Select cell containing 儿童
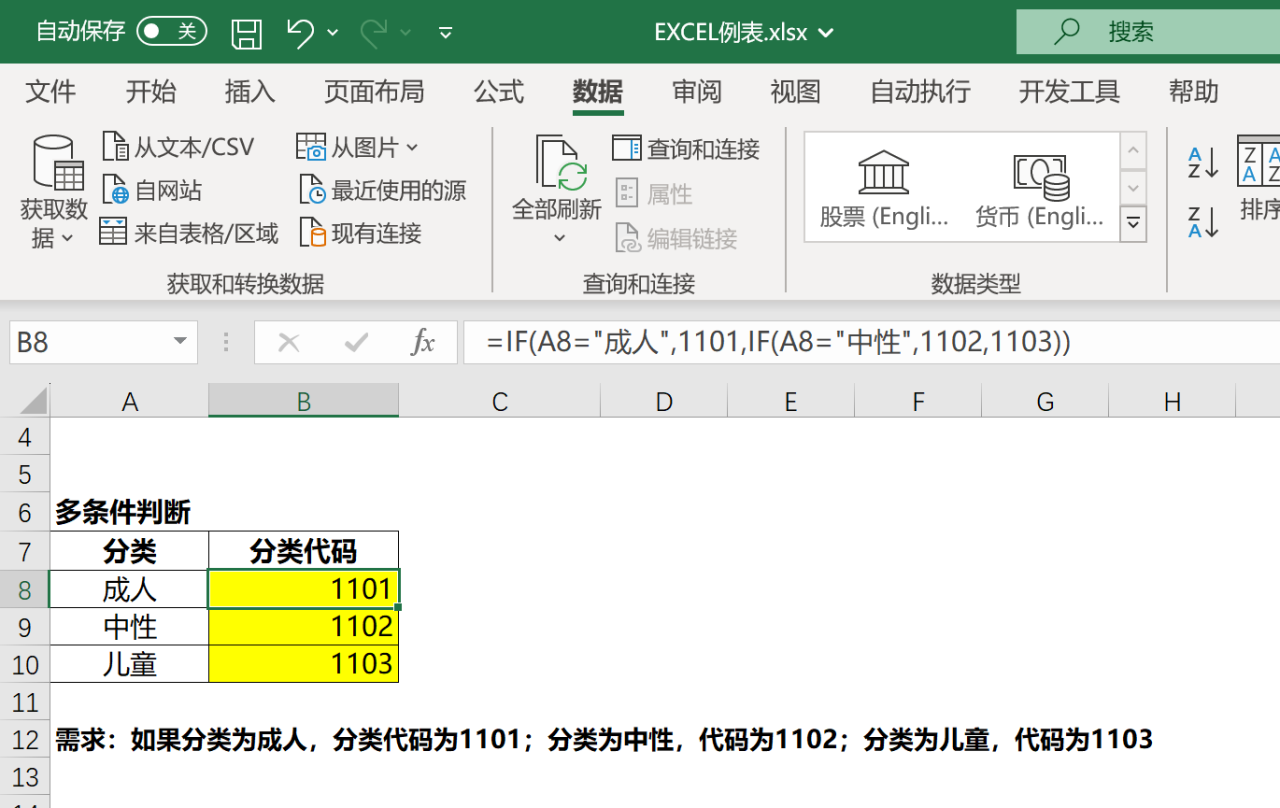 coord(129,665)
